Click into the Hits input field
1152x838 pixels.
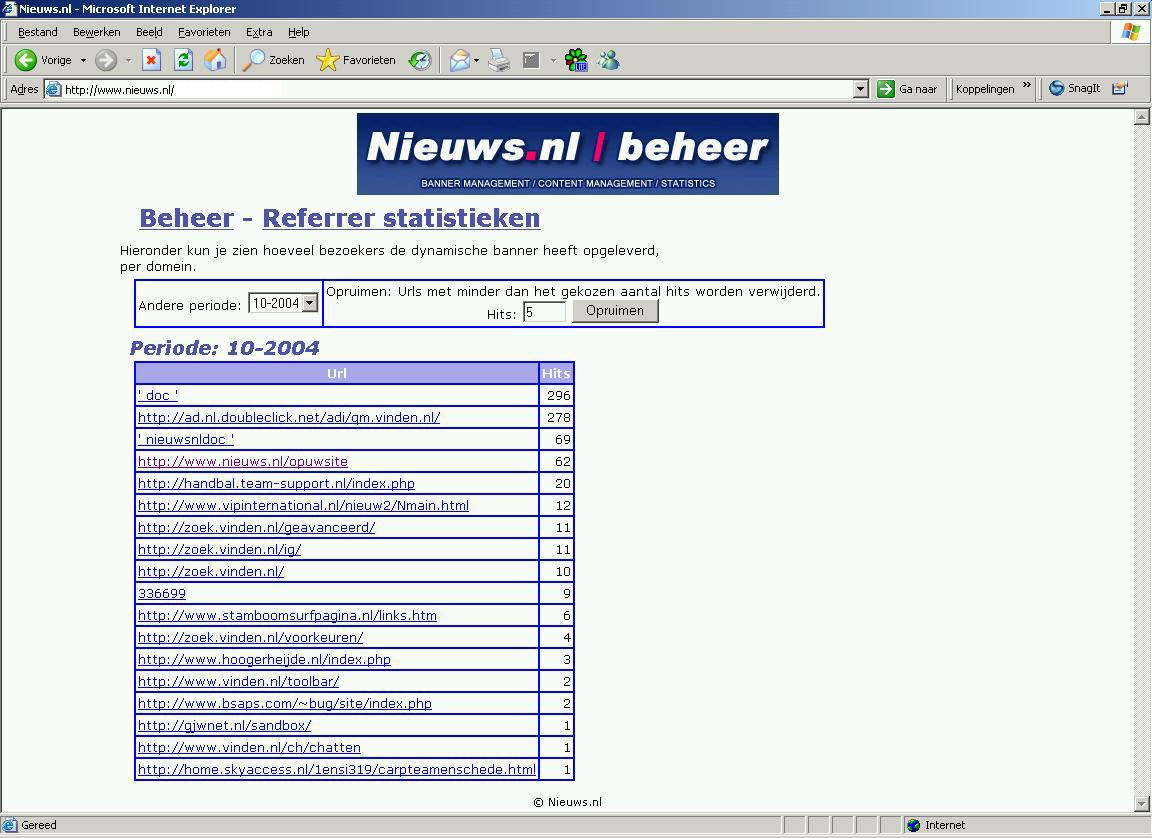544,312
